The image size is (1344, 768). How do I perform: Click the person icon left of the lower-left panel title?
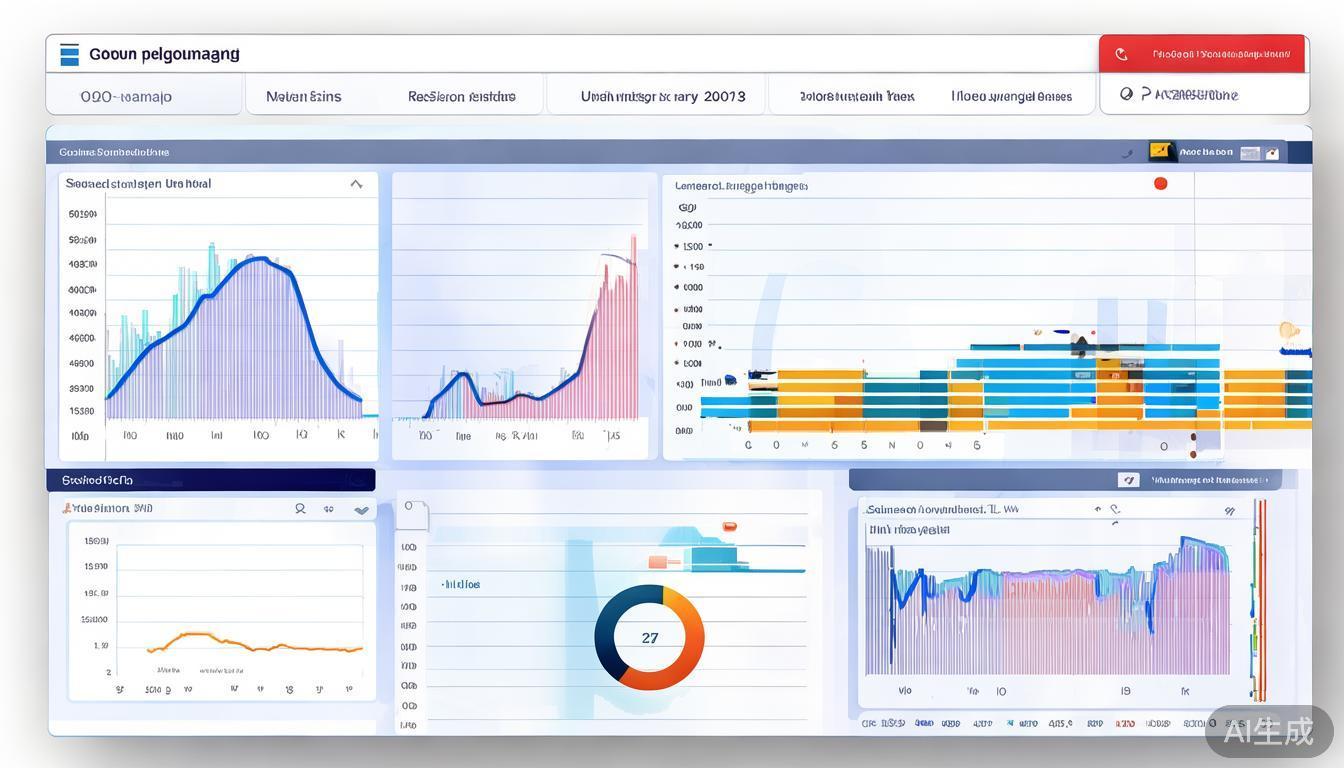(67, 508)
